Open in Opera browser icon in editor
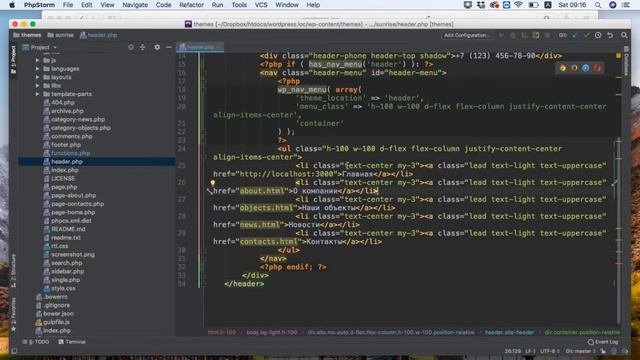Image resolution: width=640 pixels, height=360 pixels. 597,68
